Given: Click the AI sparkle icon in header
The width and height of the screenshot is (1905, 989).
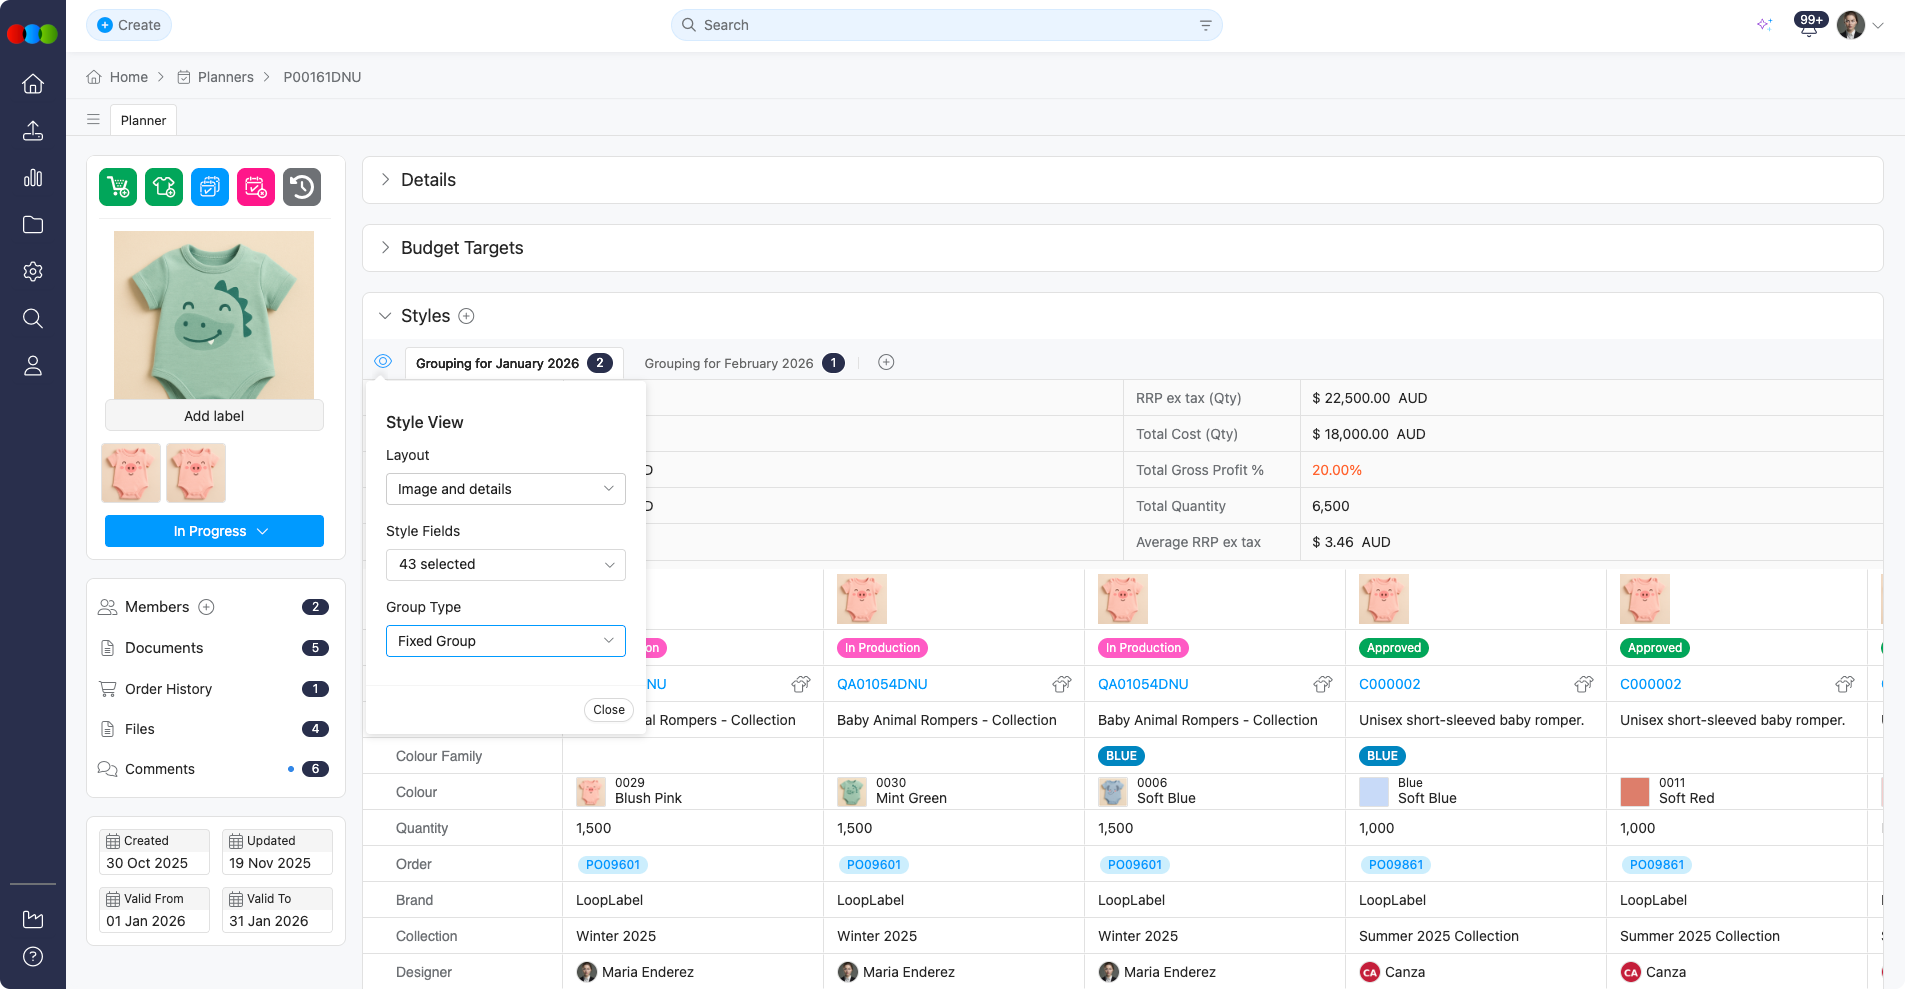Looking at the screenshot, I should [x=1764, y=25].
